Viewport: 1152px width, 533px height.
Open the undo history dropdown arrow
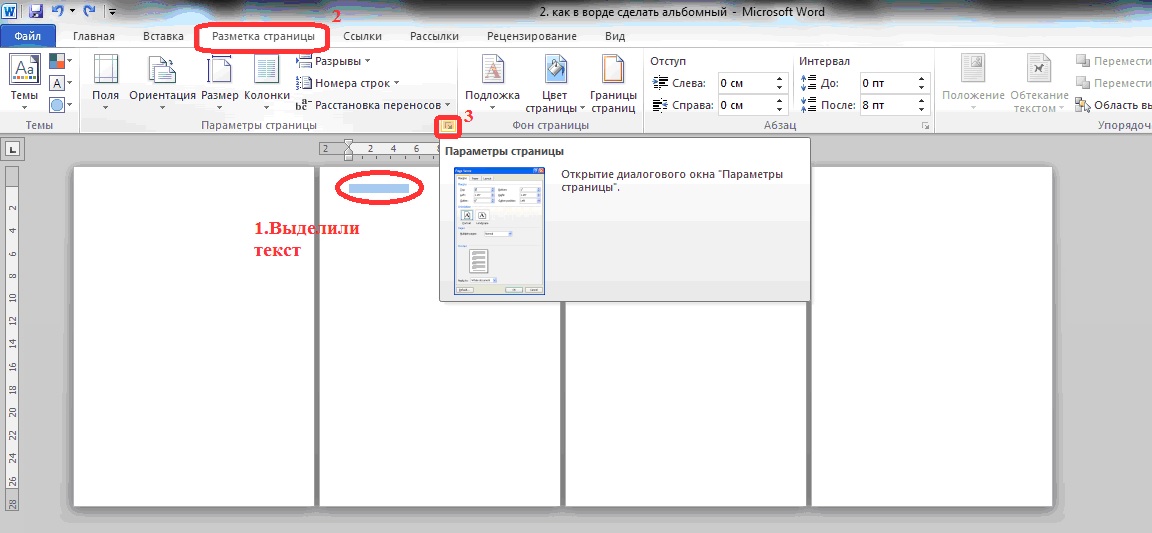point(72,12)
